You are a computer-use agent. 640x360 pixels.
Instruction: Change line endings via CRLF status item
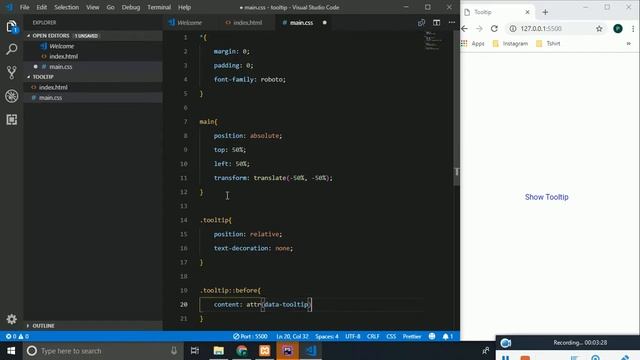(x=373, y=336)
